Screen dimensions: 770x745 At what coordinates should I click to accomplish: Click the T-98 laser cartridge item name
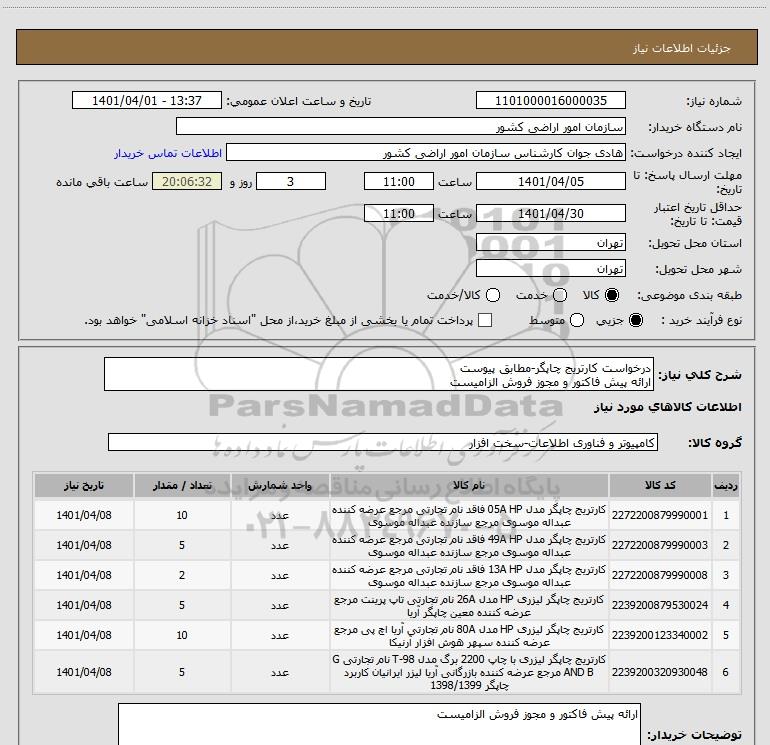click(x=469, y=672)
